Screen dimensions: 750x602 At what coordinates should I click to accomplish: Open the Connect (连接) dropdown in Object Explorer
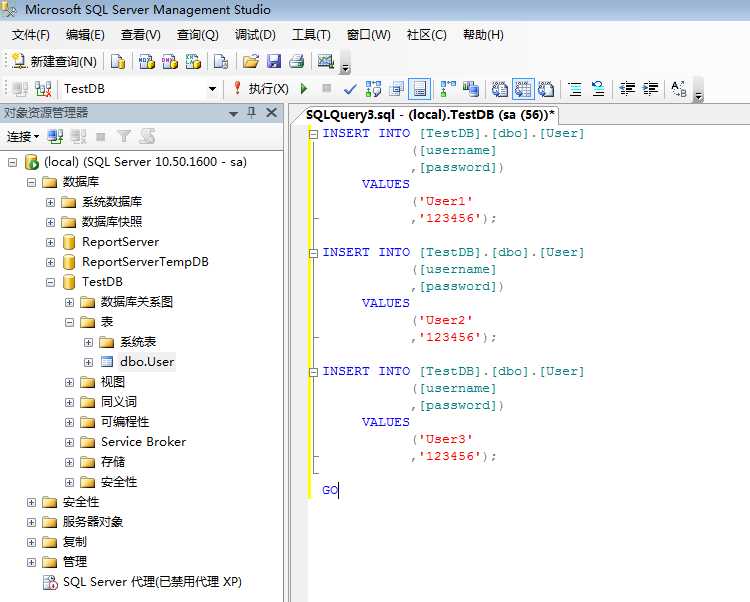(22, 137)
